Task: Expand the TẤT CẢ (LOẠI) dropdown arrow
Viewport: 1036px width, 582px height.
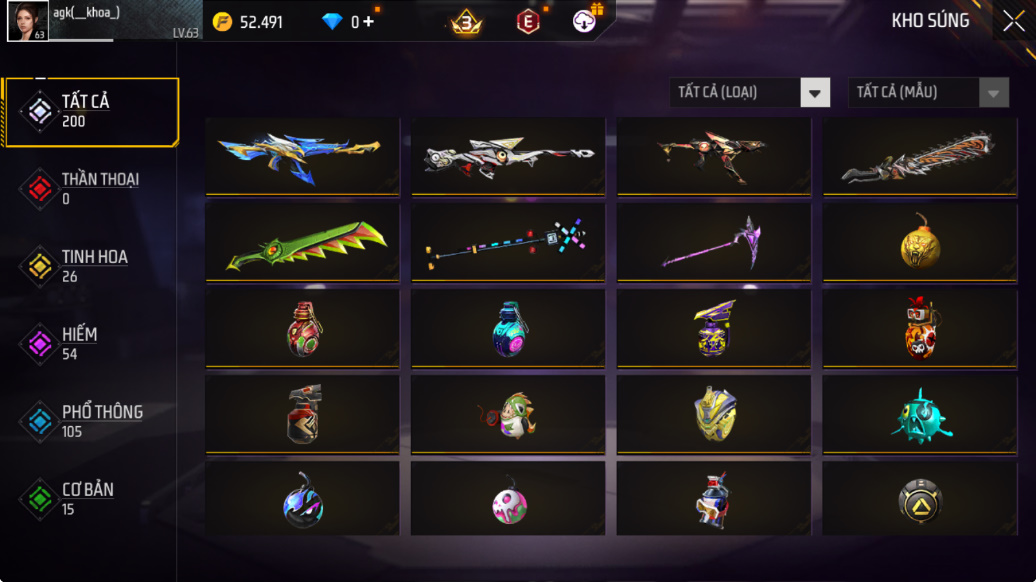Action: click(x=815, y=92)
